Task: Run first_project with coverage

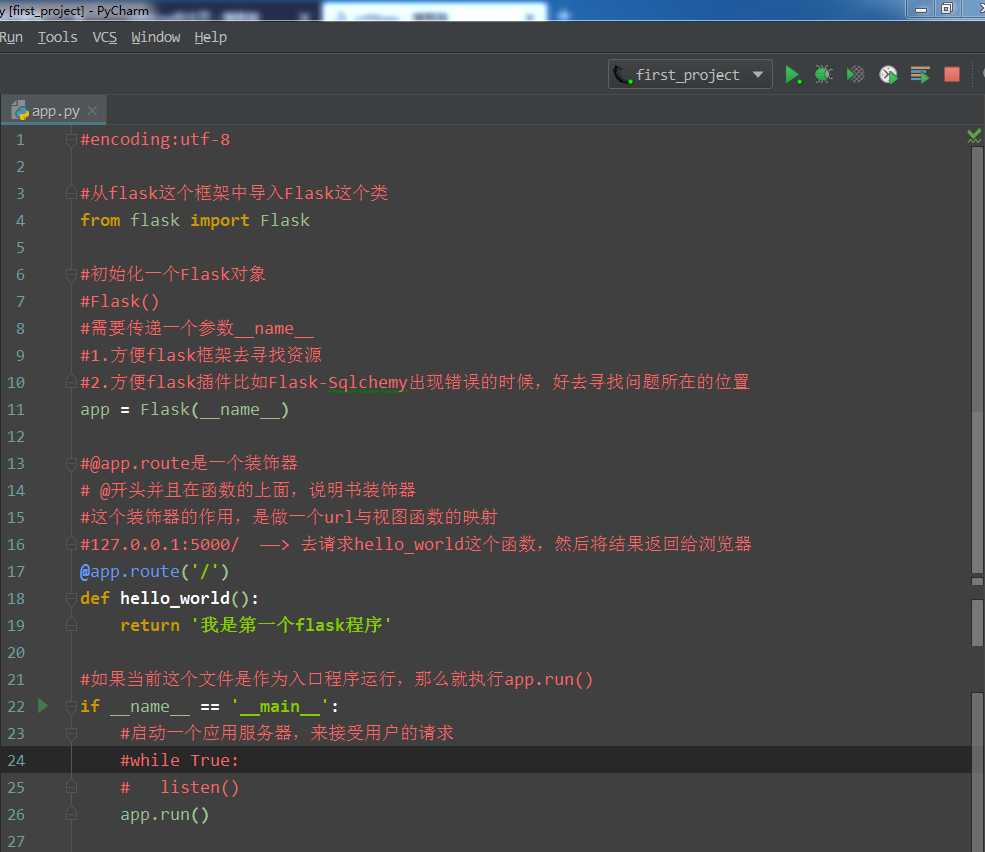Action: (x=855, y=75)
